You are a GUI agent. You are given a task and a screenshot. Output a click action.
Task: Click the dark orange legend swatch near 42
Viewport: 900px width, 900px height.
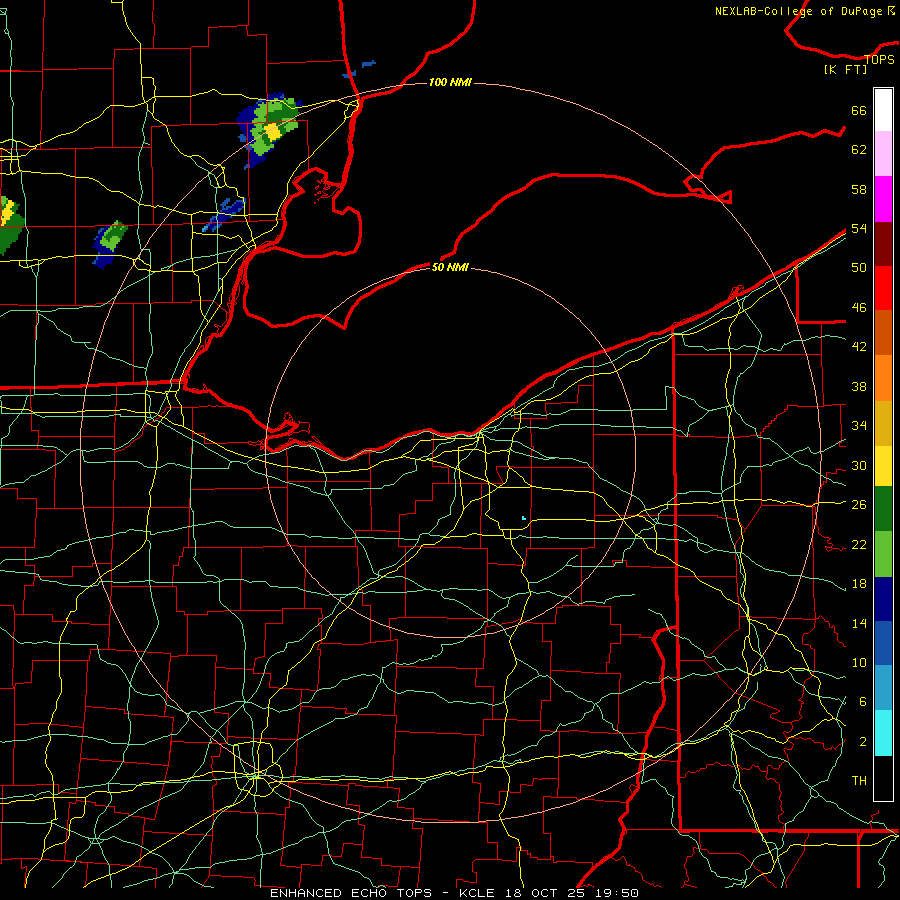[x=883, y=332]
